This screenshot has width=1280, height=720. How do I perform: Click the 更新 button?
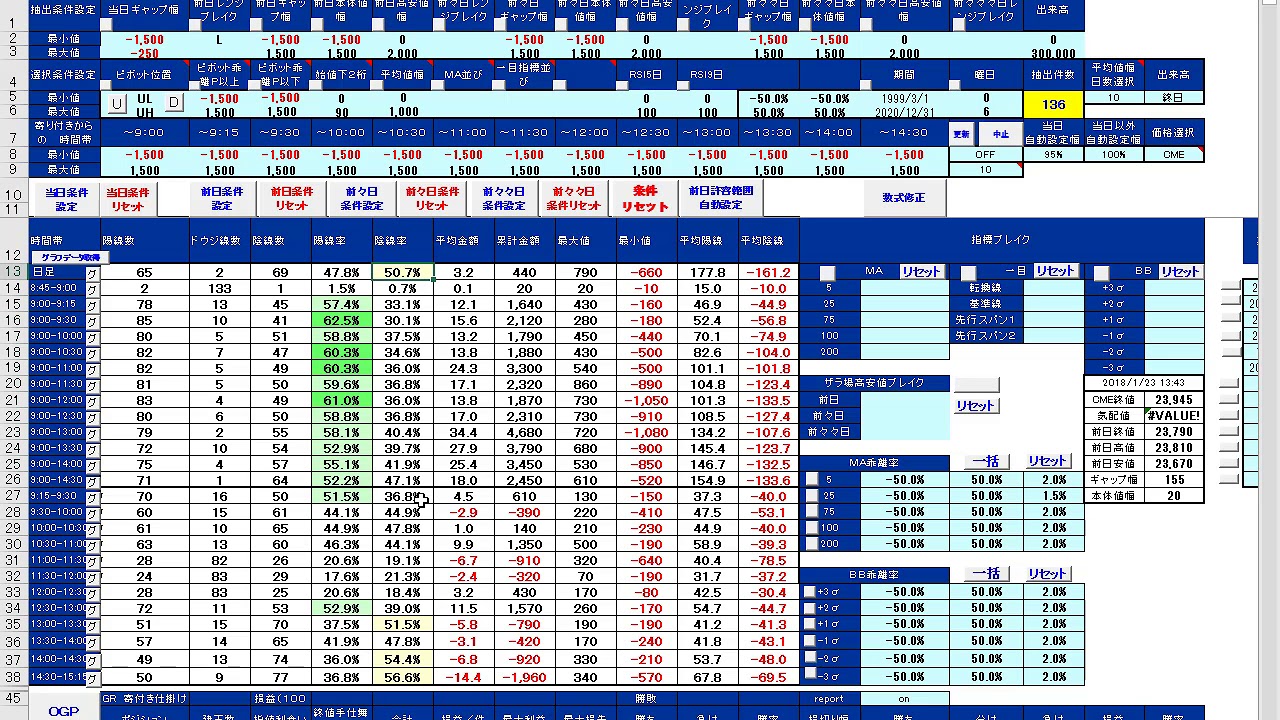[x=961, y=133]
